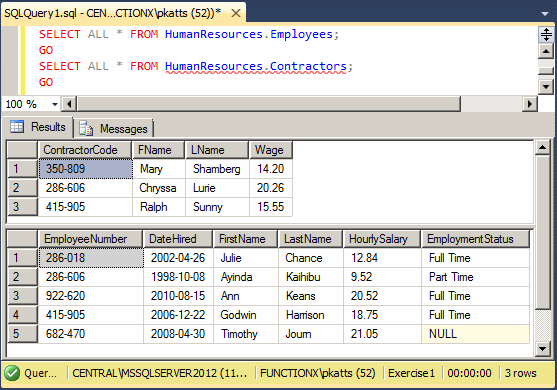
Task: Select the Godwin cell
Action: point(246,315)
